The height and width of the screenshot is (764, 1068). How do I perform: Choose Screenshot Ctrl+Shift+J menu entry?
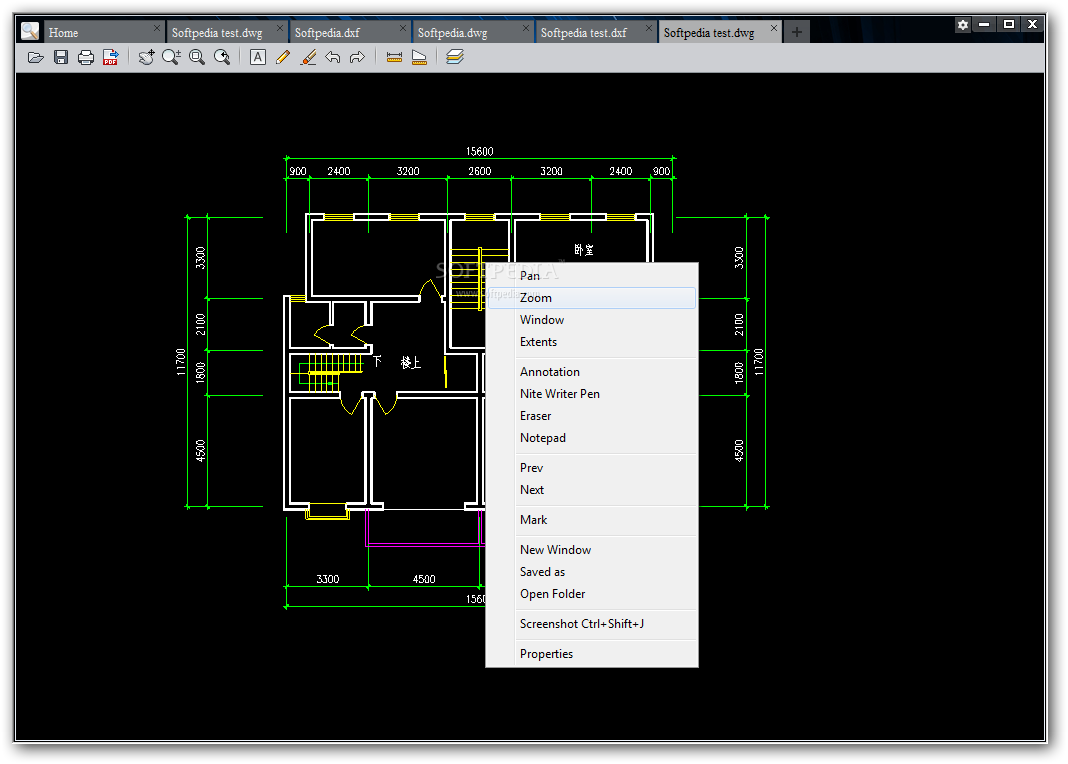tap(591, 624)
